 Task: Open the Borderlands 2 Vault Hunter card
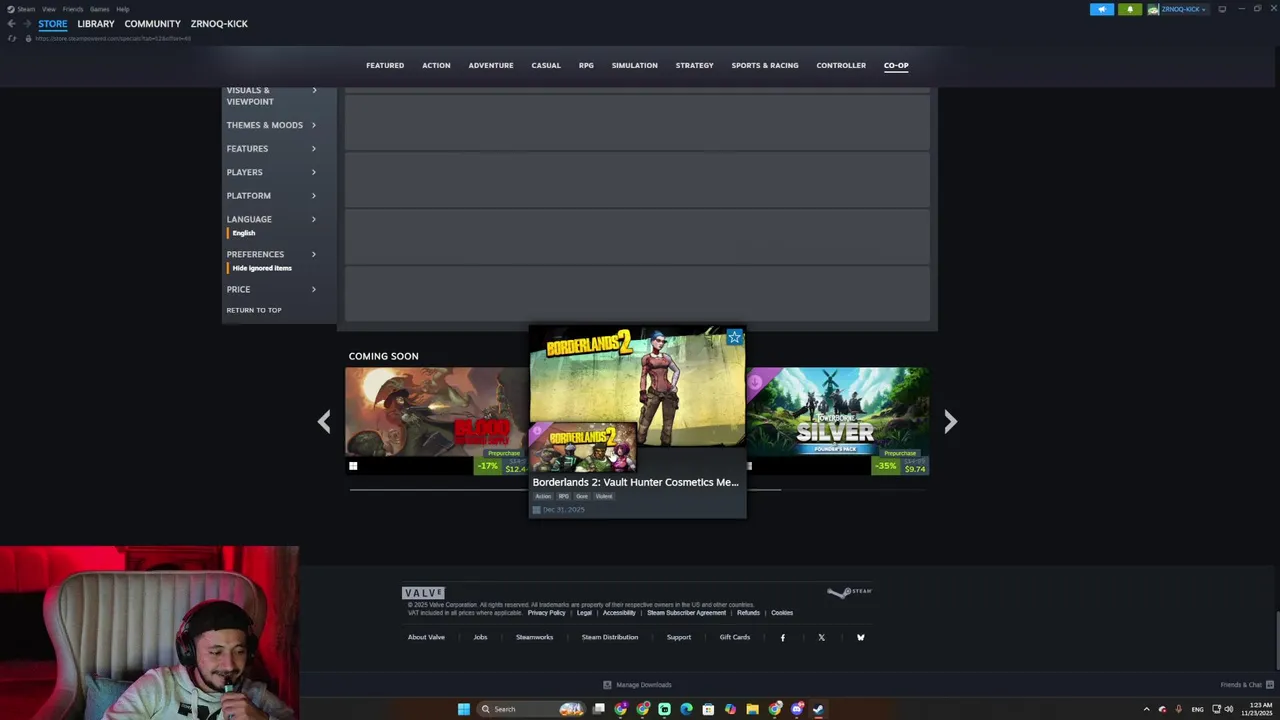point(637,421)
